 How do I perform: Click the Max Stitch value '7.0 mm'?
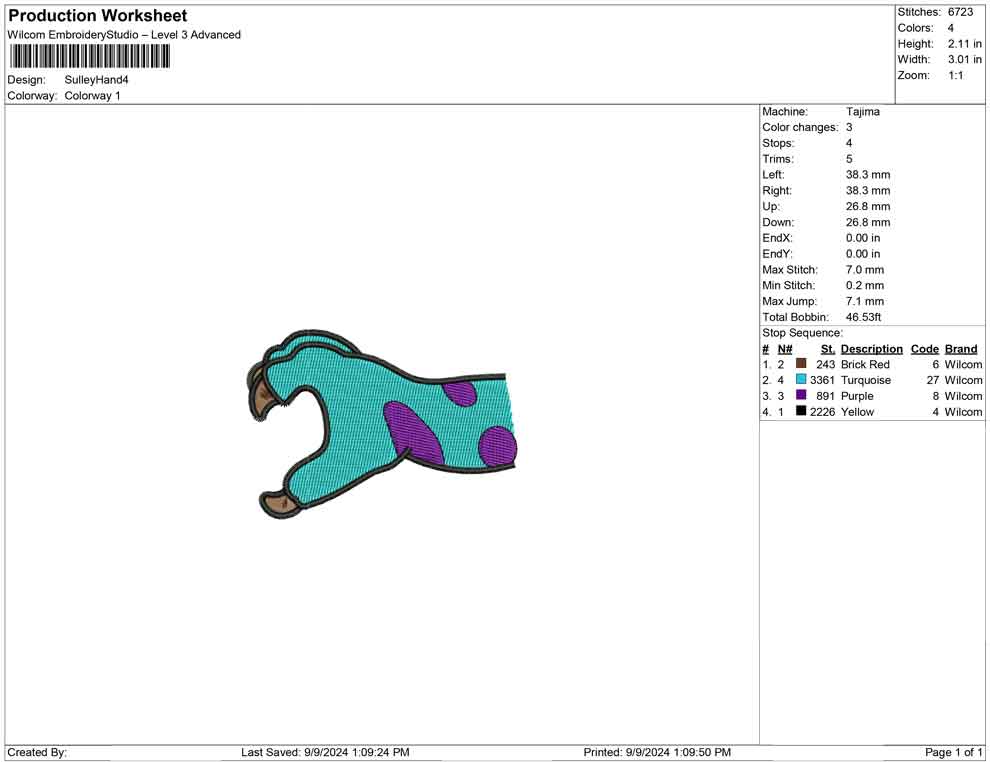(865, 270)
